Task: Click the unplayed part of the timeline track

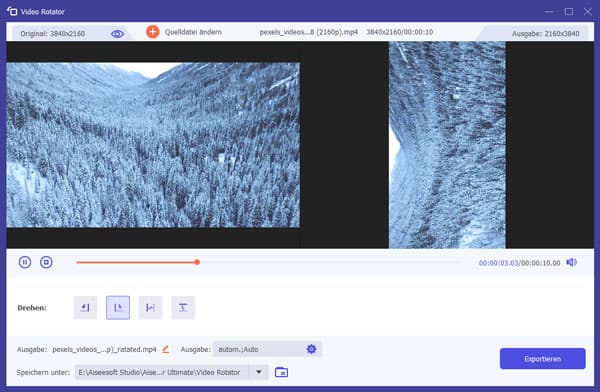Action: click(329, 262)
